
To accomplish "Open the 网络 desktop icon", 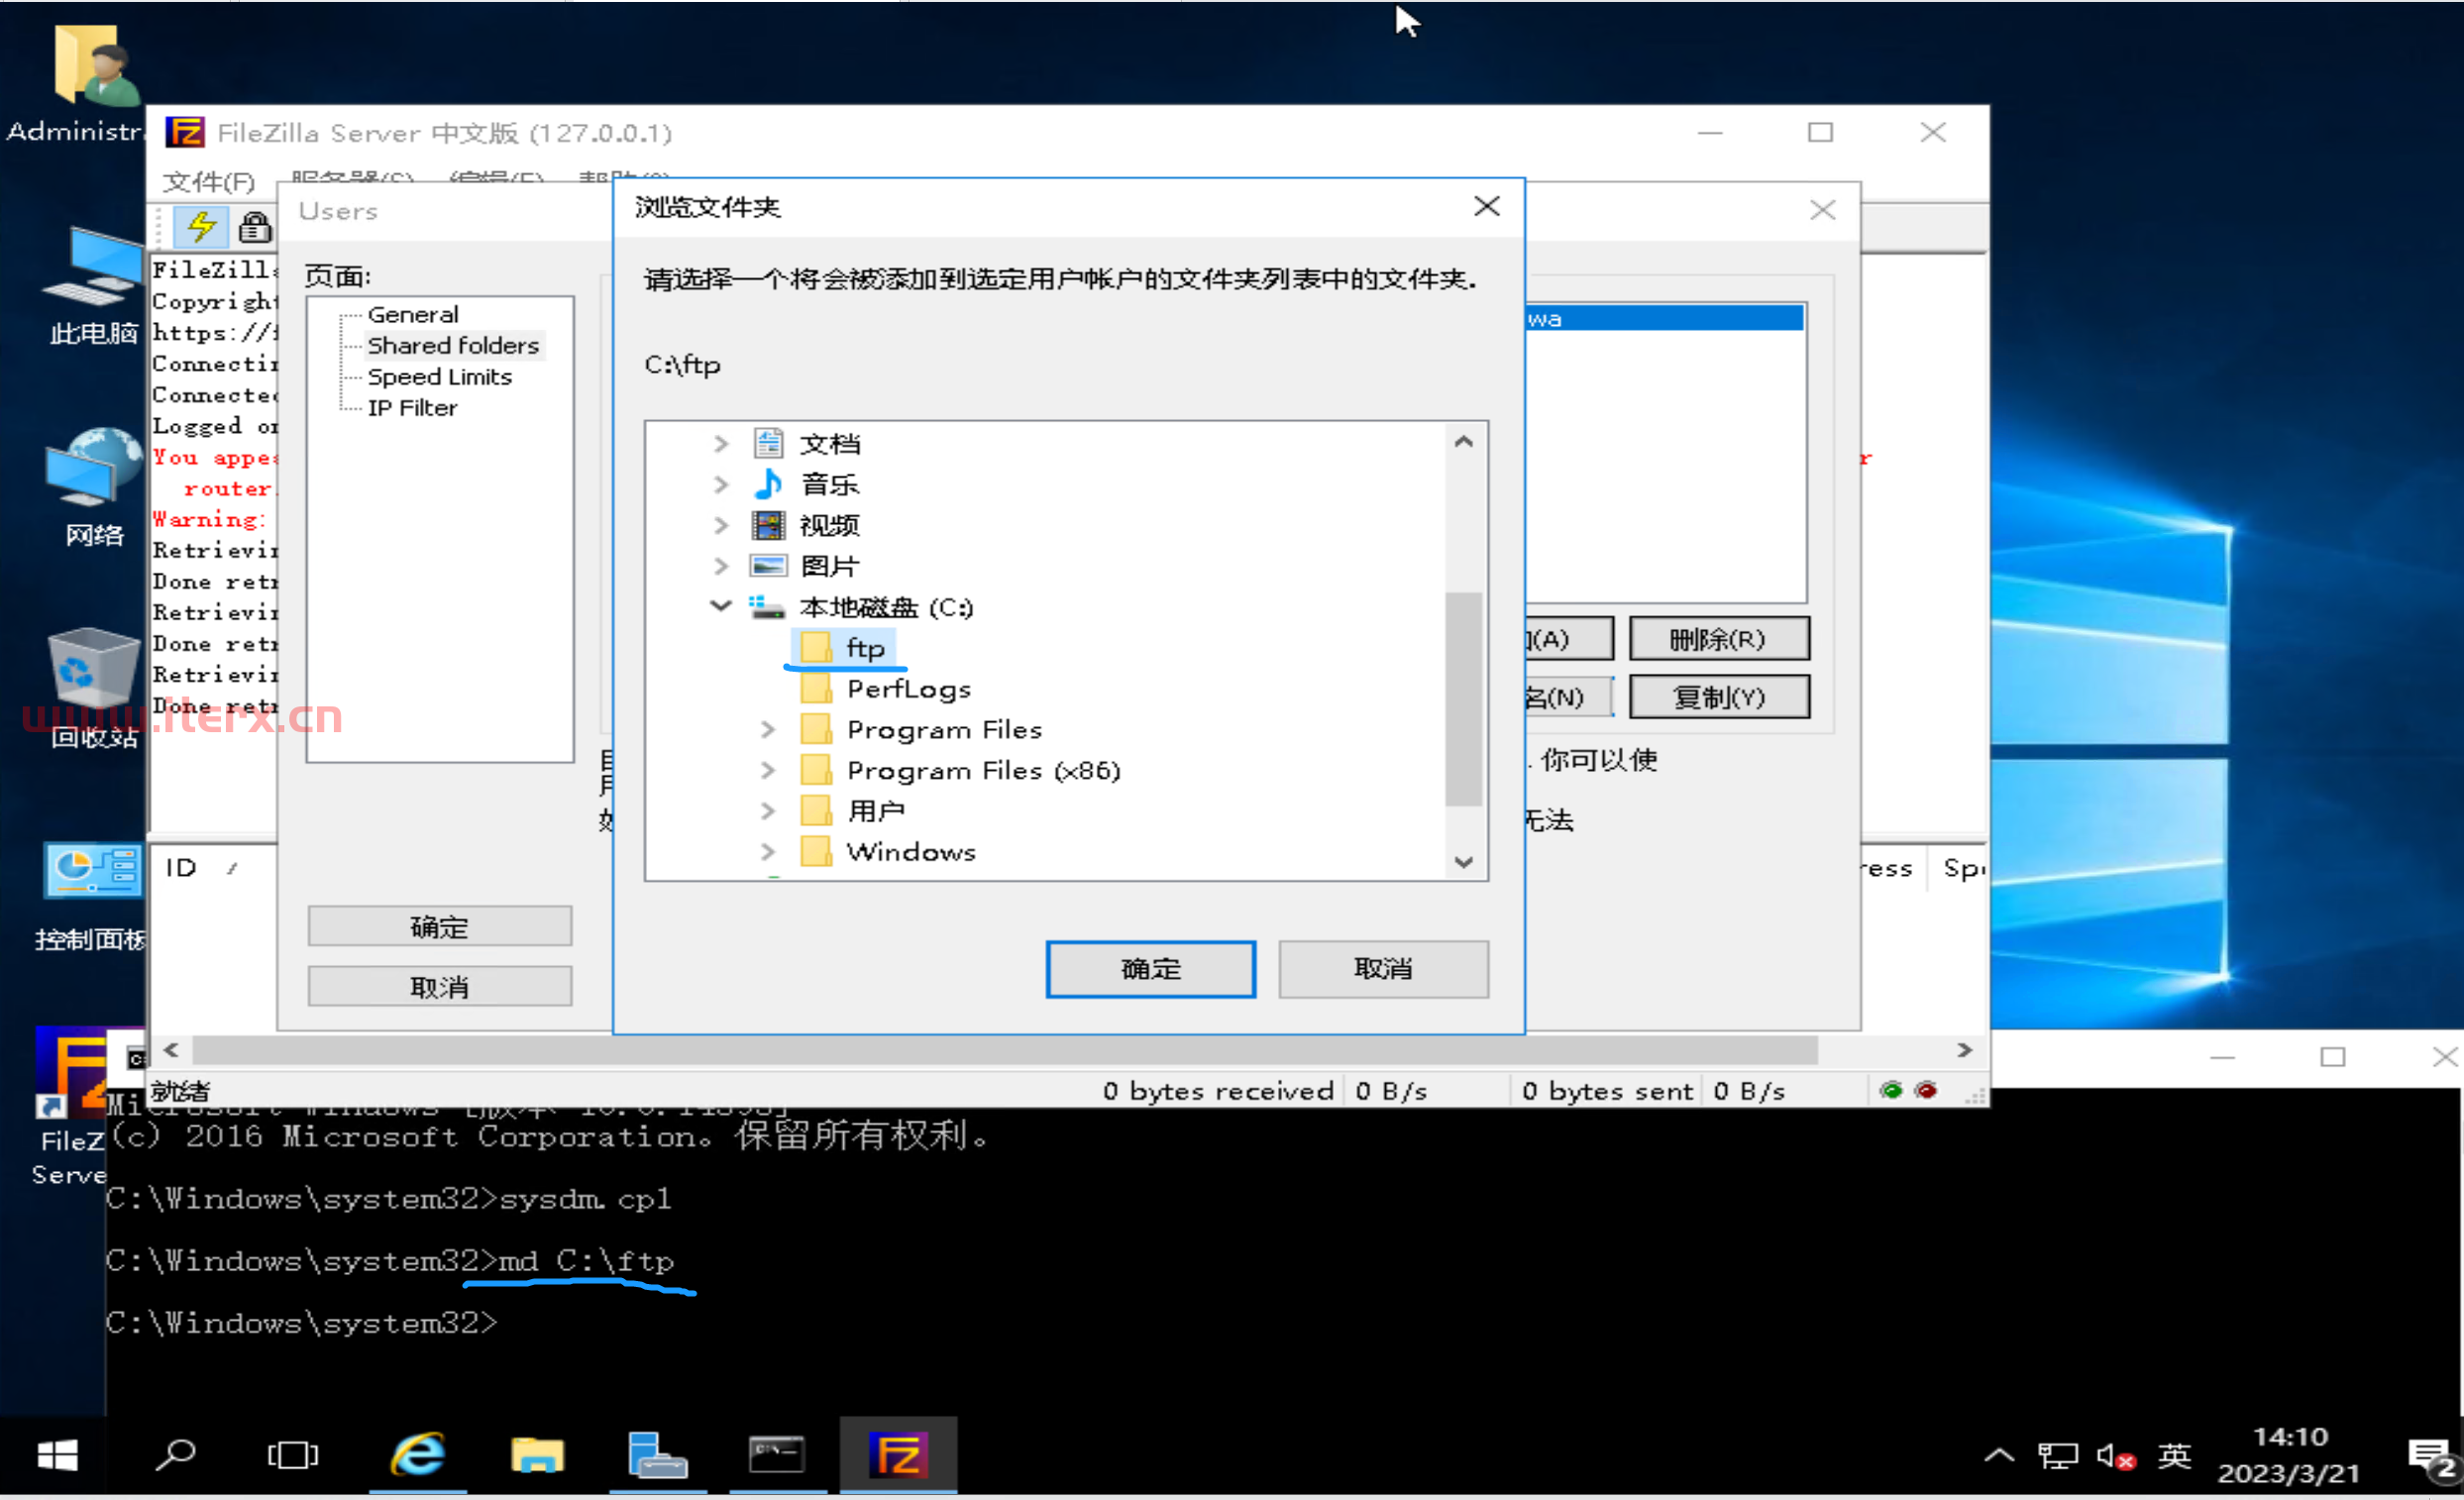I will point(93,487).
